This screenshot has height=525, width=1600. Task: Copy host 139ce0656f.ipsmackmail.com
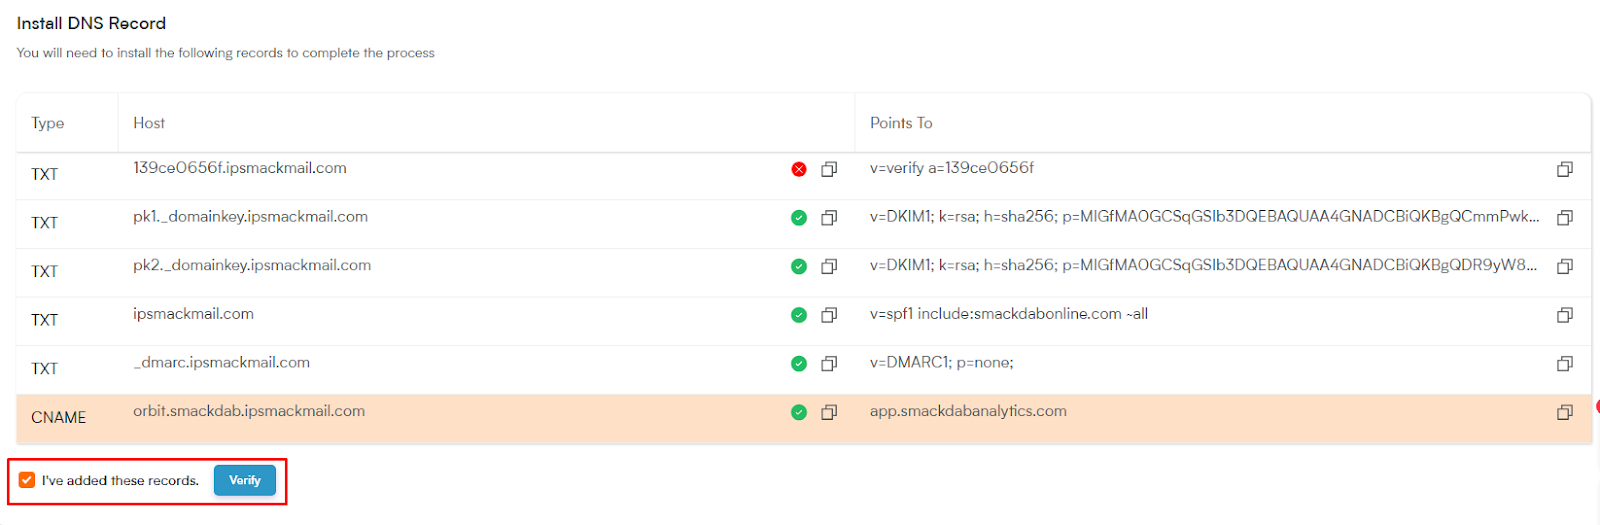(x=829, y=169)
